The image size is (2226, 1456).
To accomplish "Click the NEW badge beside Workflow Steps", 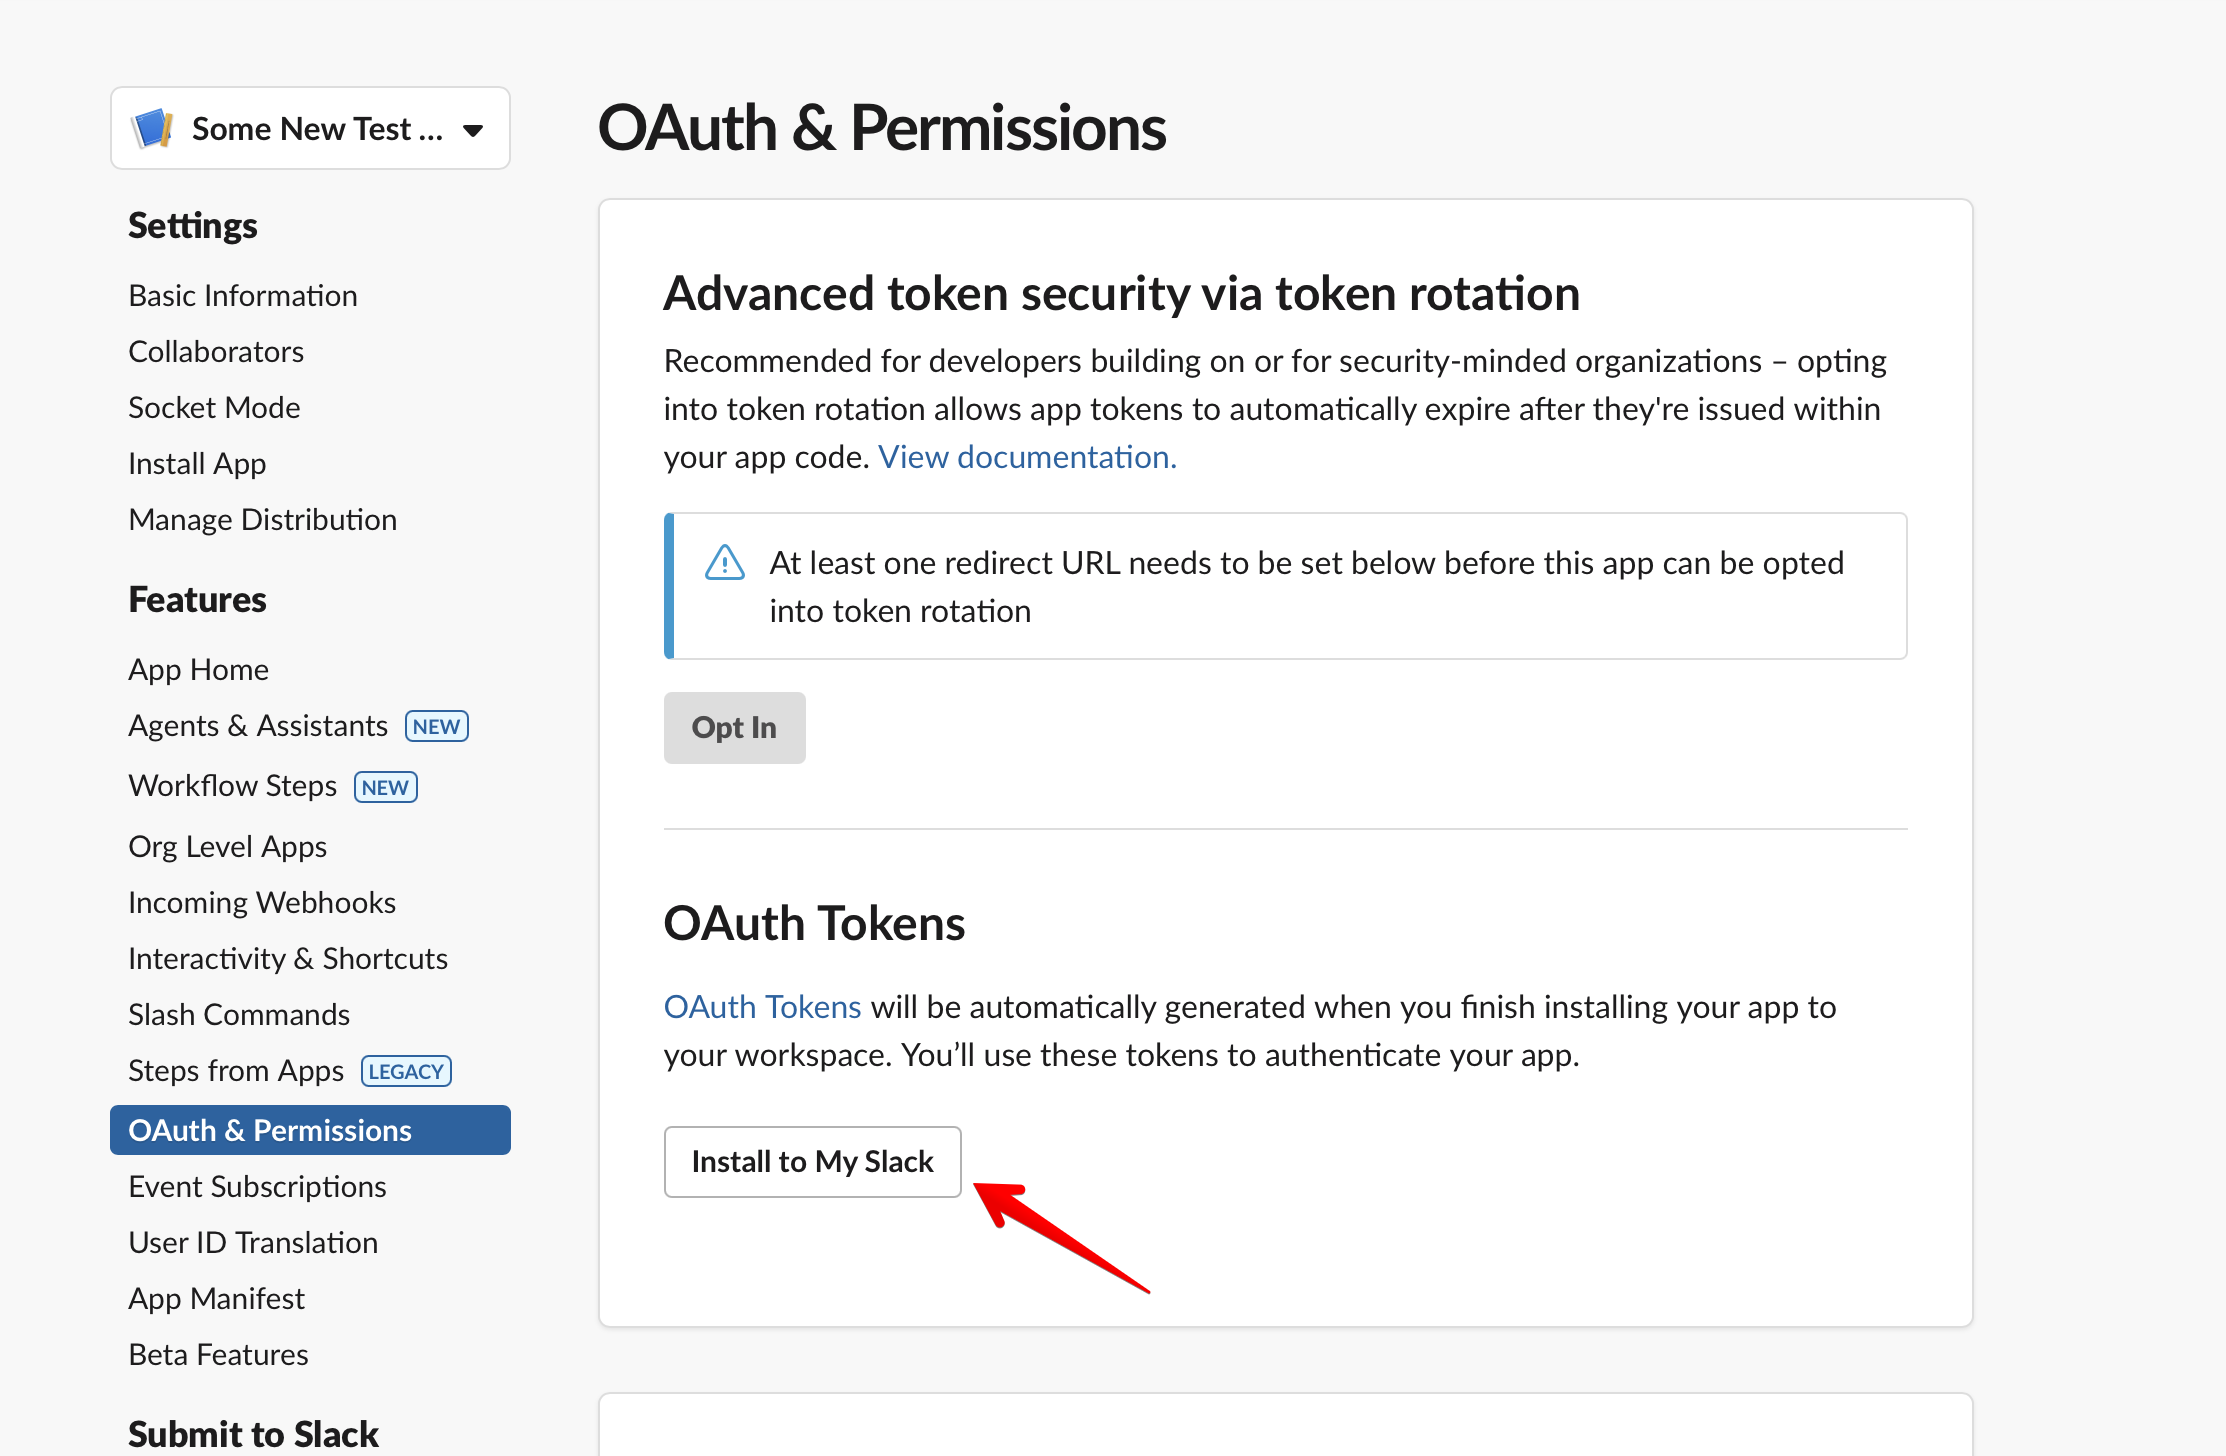I will pyautogui.click(x=385, y=788).
